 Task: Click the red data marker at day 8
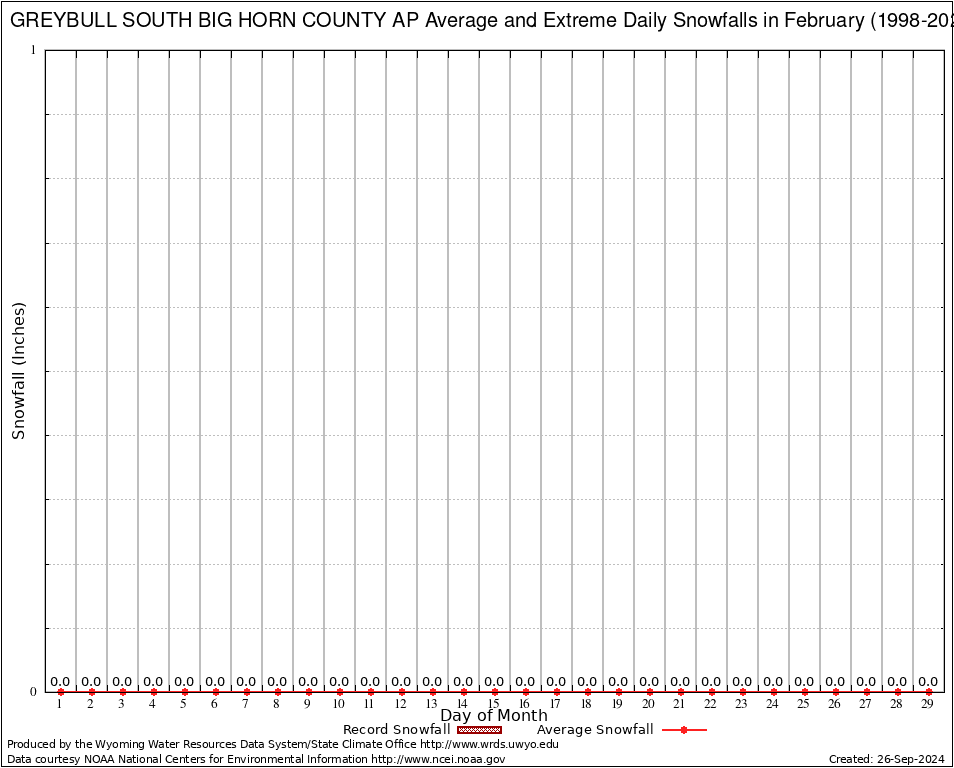[277, 692]
